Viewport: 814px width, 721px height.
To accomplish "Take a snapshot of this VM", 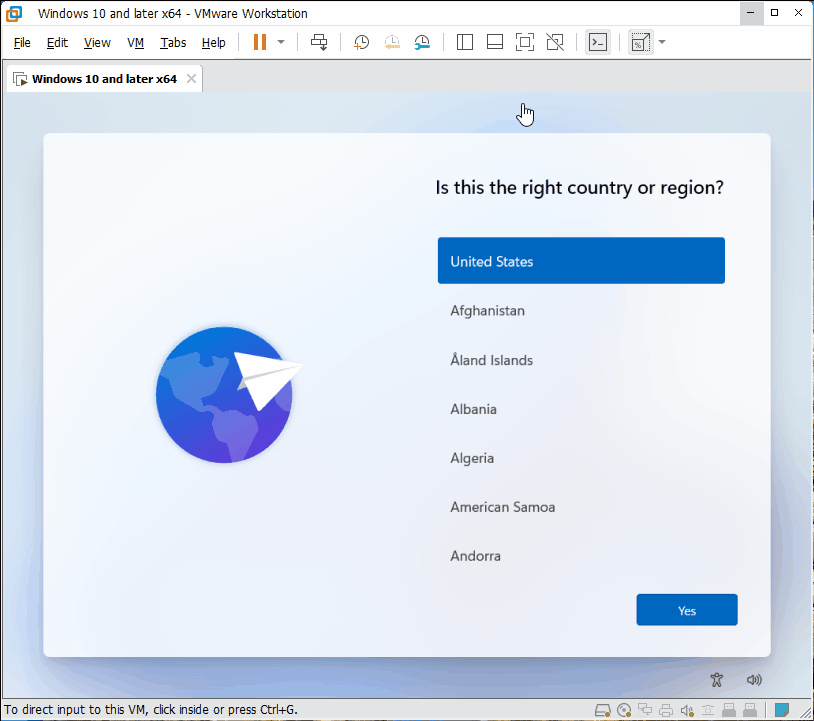I will tap(361, 42).
